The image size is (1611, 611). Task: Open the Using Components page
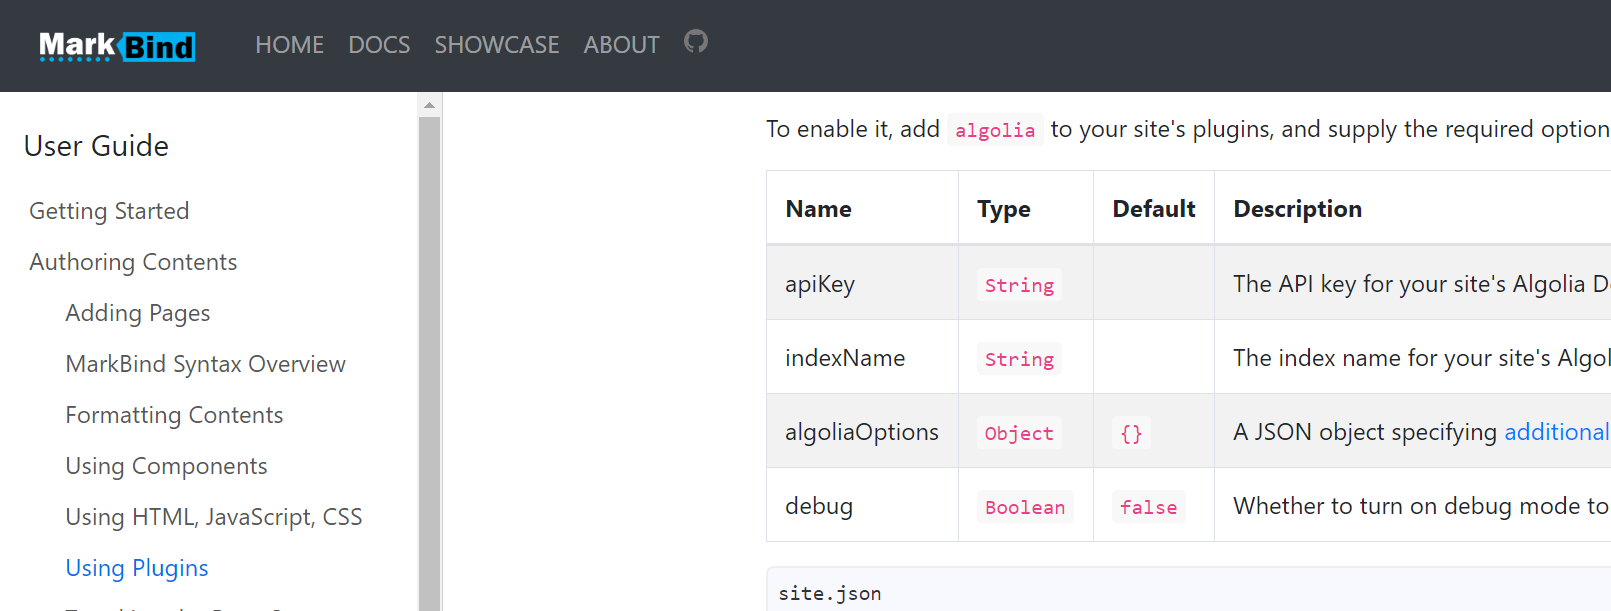click(166, 466)
